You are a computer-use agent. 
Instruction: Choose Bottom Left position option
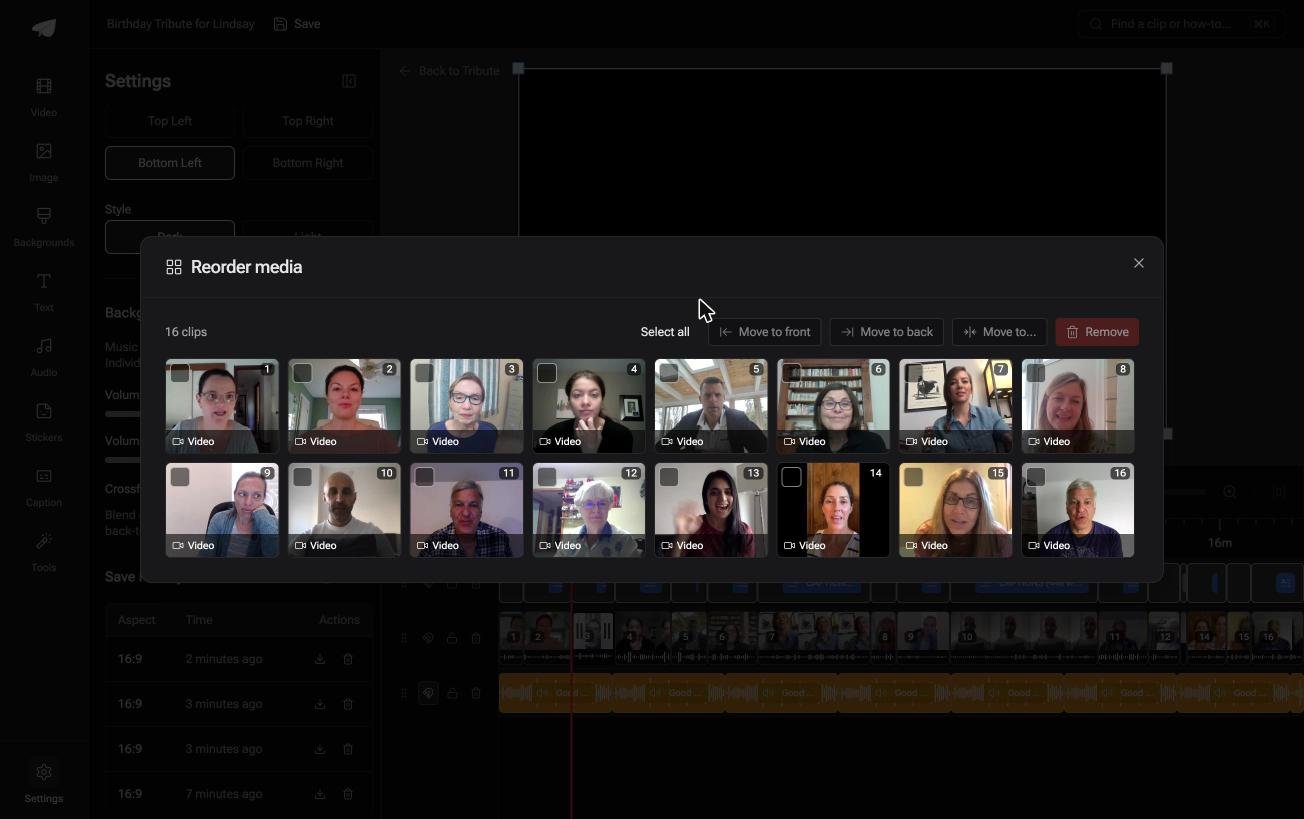click(170, 163)
